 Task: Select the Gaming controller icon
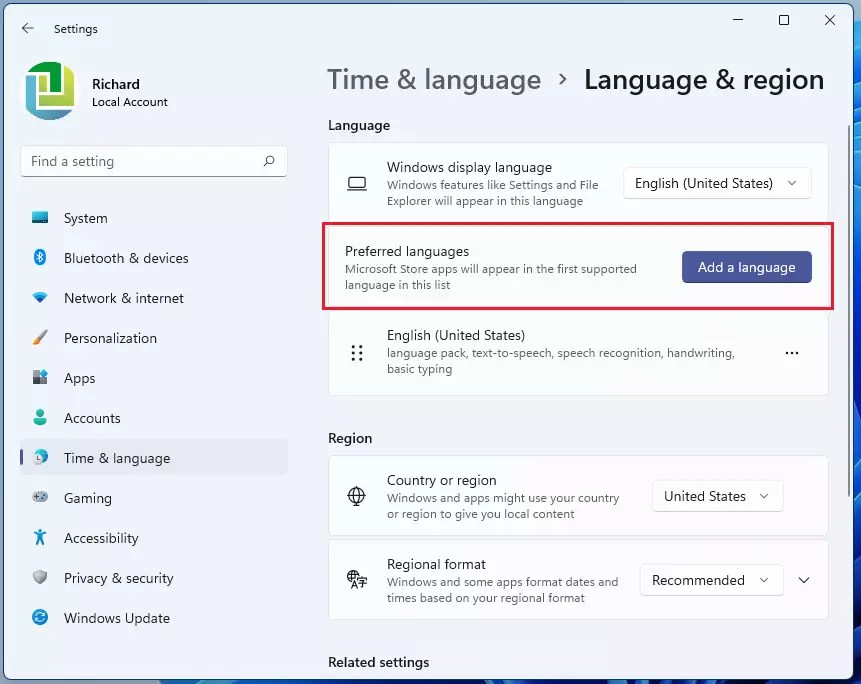(x=40, y=498)
